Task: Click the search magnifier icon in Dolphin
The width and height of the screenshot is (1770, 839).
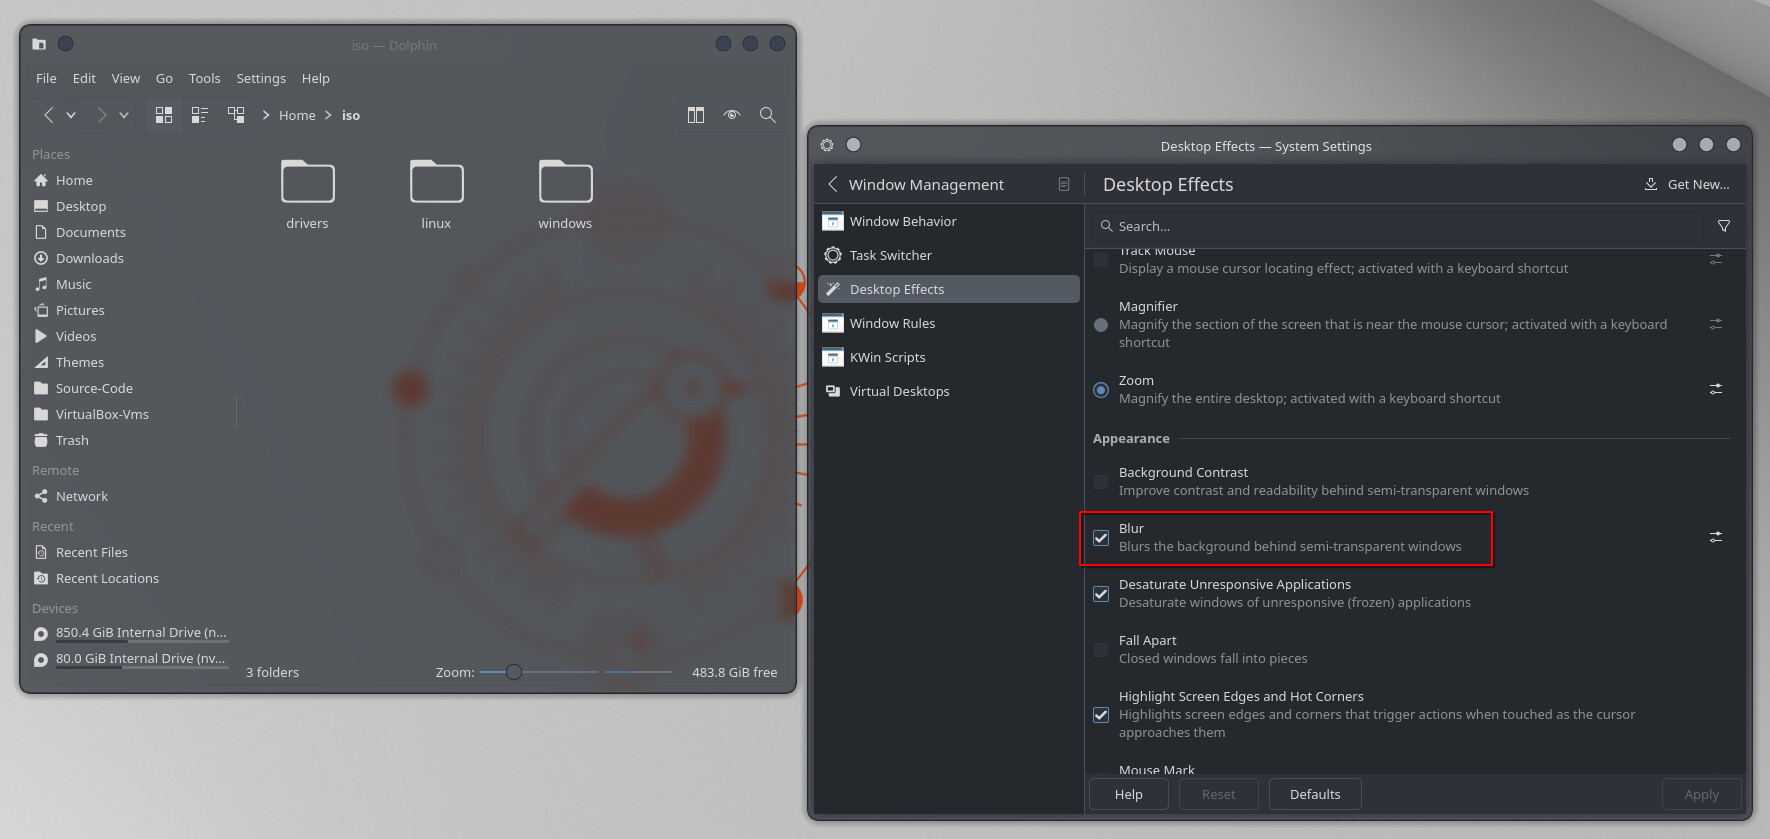Action: coord(767,115)
